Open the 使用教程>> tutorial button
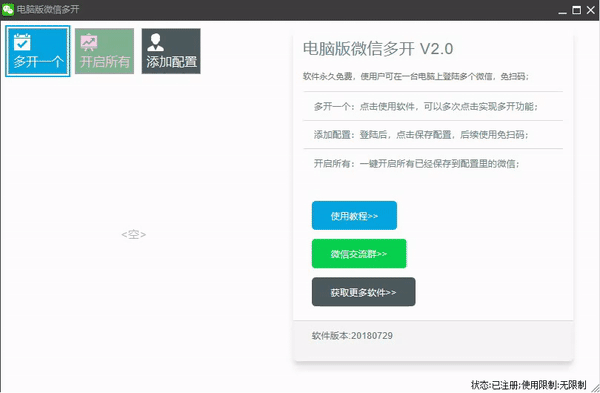Screen dimensions: 600x393 [354, 215]
